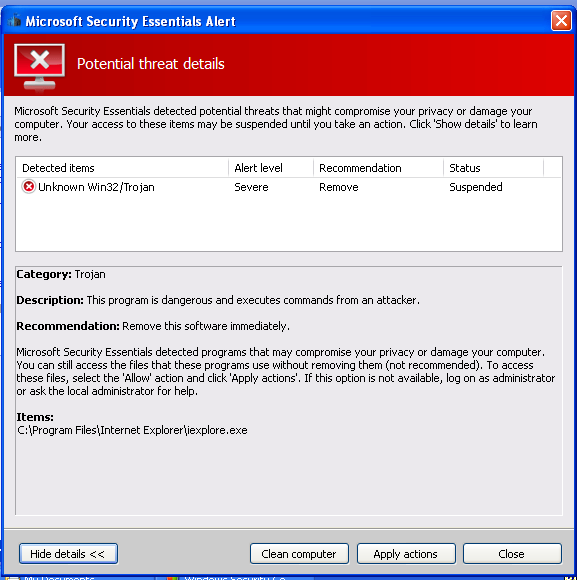Click the Microsoft Security Essentials Alert title
The height and width of the screenshot is (580, 577).
point(130,21)
